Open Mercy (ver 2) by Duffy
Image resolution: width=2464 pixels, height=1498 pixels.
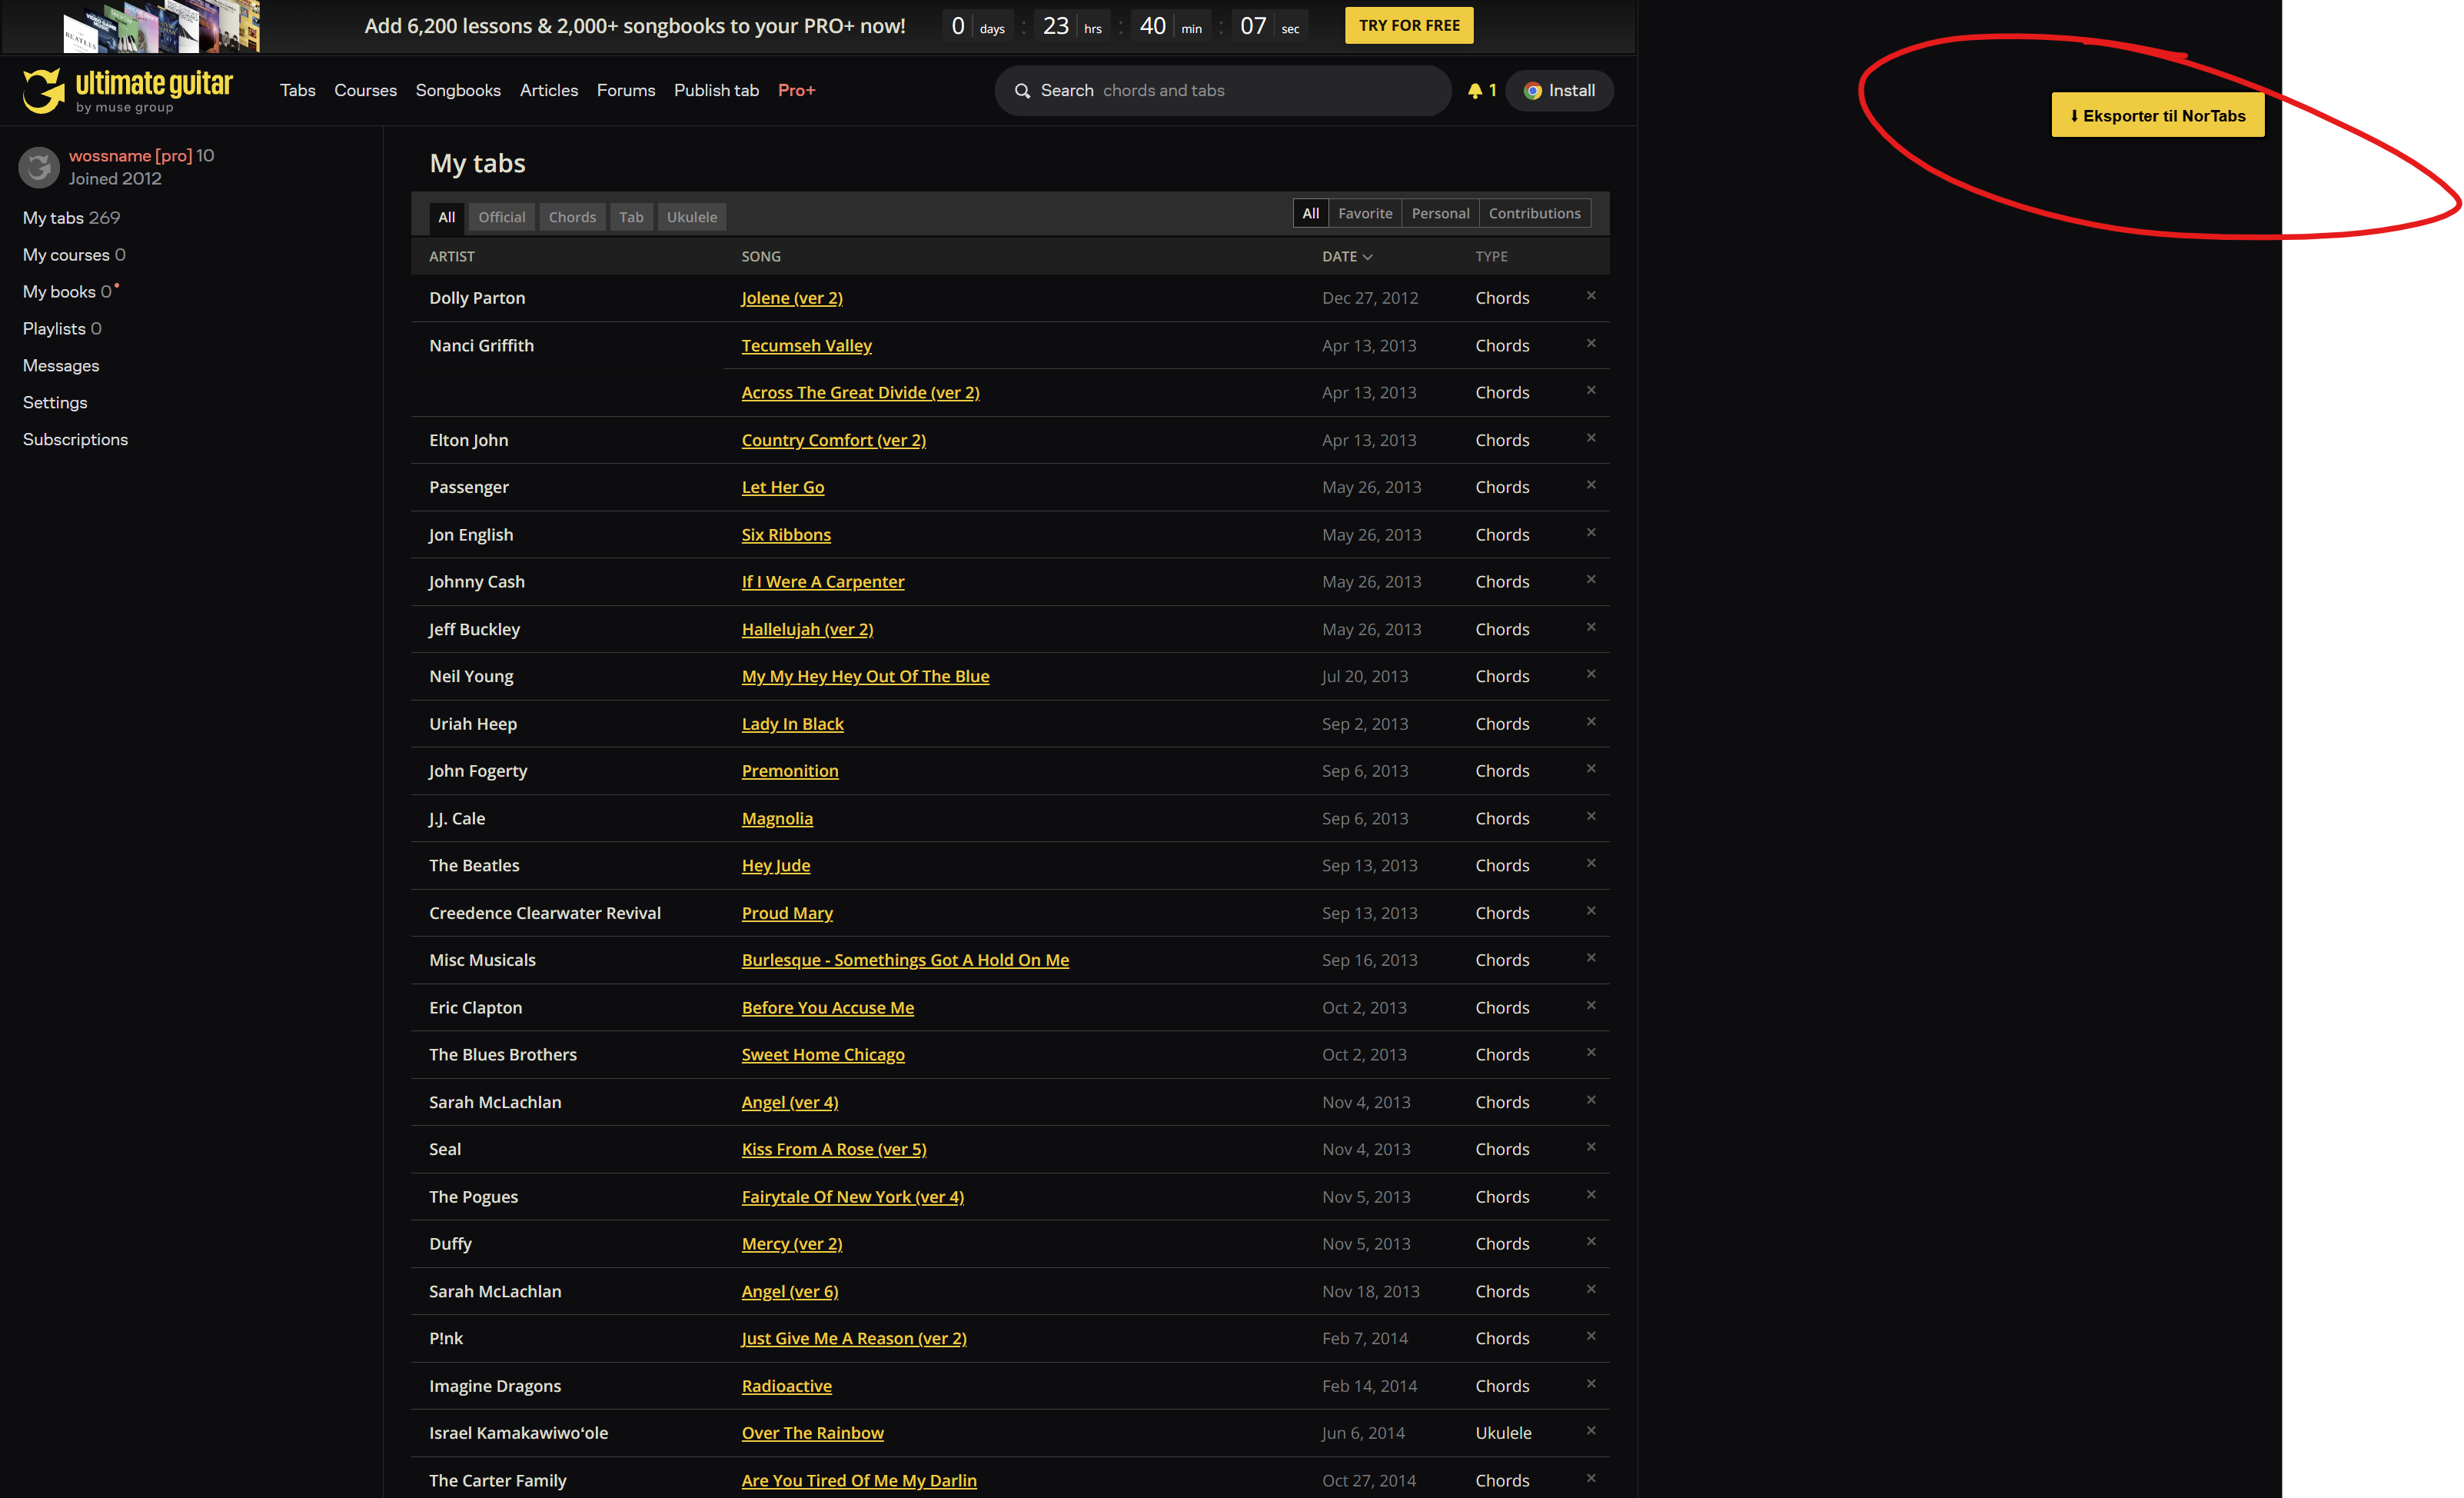[x=792, y=1244]
